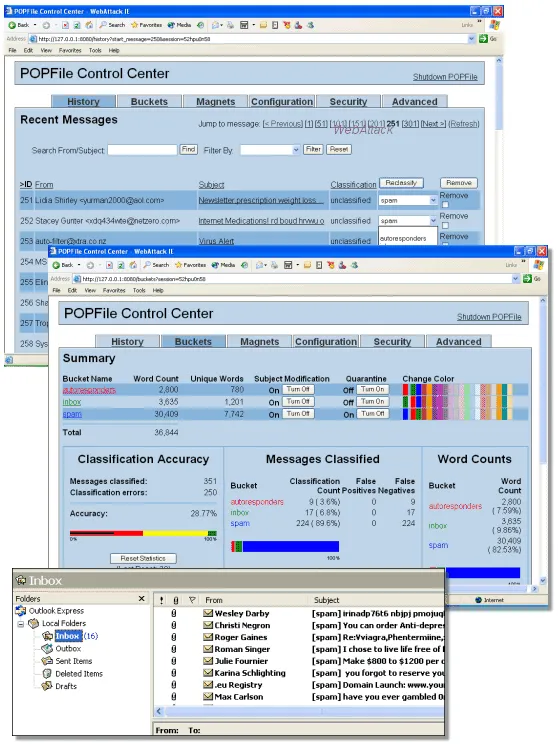Select the Drafts folder icon
This screenshot has width=558, height=744.
[x=46, y=686]
